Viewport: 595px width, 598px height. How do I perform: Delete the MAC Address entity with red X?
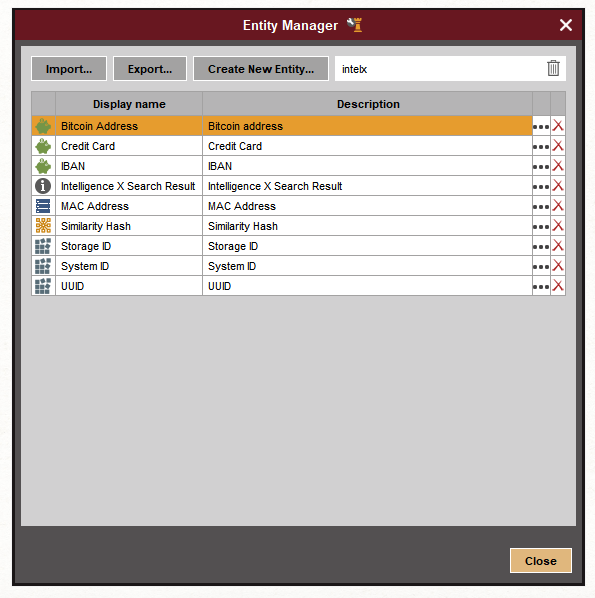tap(558, 206)
